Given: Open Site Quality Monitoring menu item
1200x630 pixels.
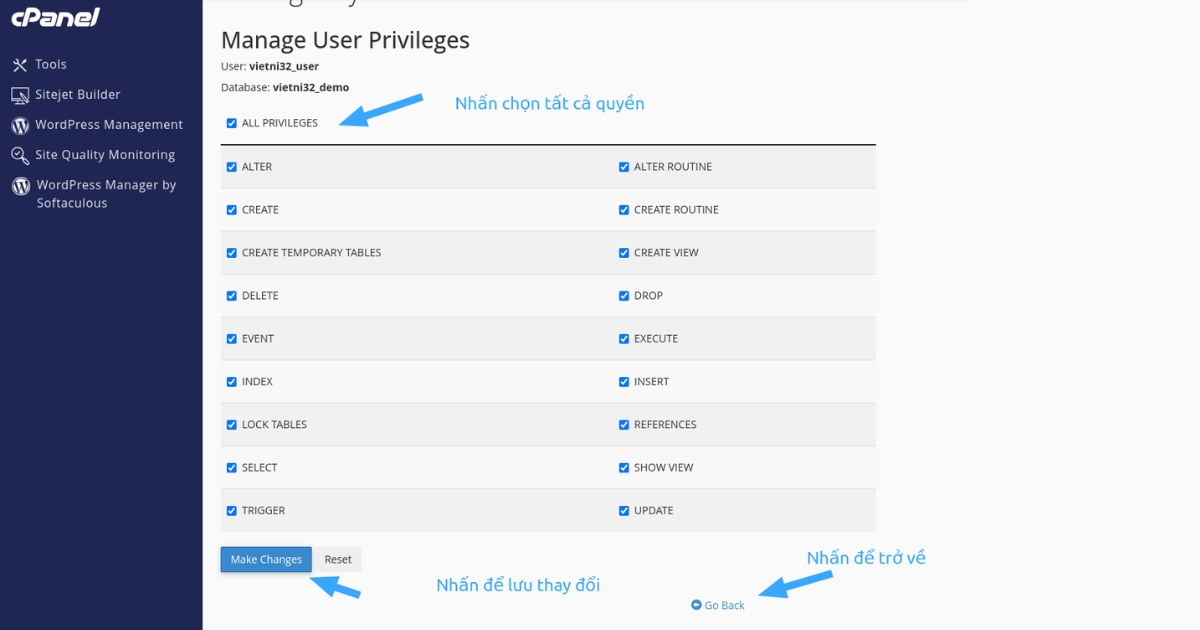Looking at the screenshot, I should click(105, 155).
